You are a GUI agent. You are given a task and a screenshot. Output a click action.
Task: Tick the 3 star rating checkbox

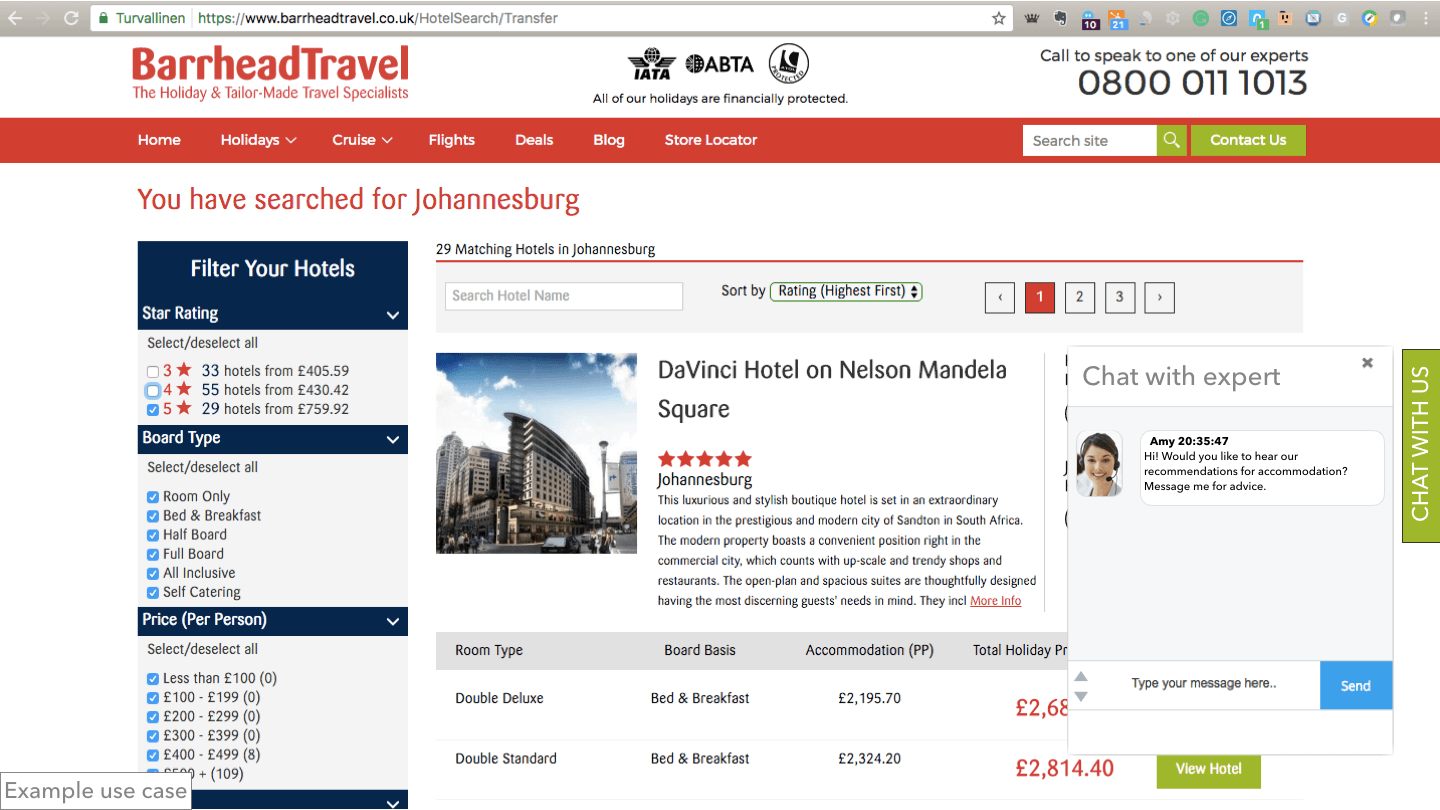click(x=153, y=371)
